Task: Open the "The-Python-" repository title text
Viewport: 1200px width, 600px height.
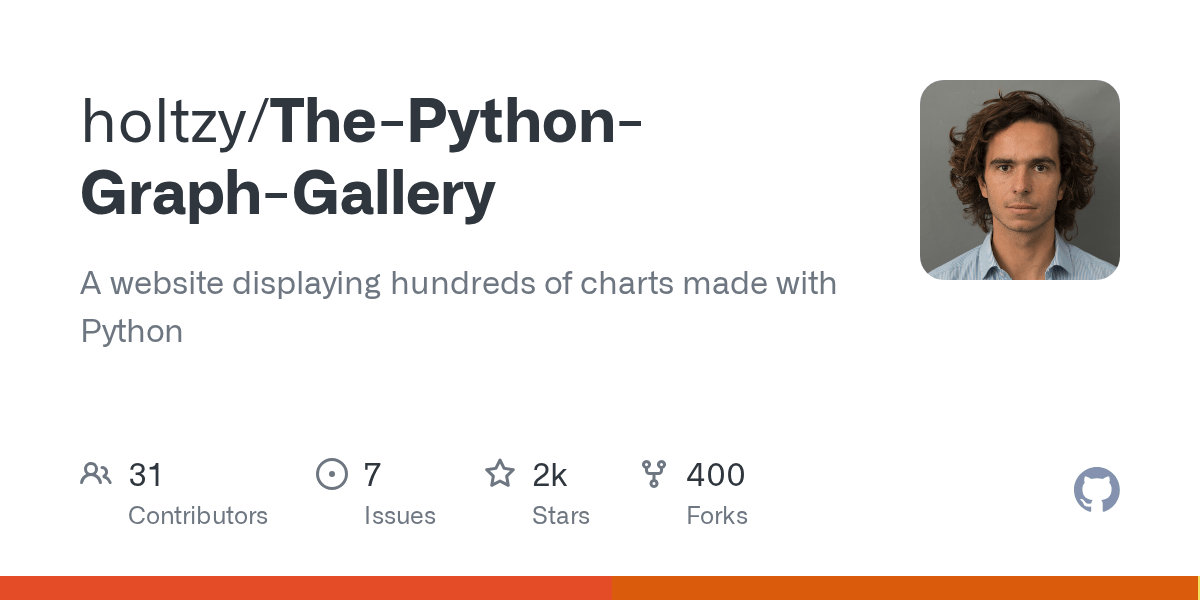Action: tap(457, 122)
